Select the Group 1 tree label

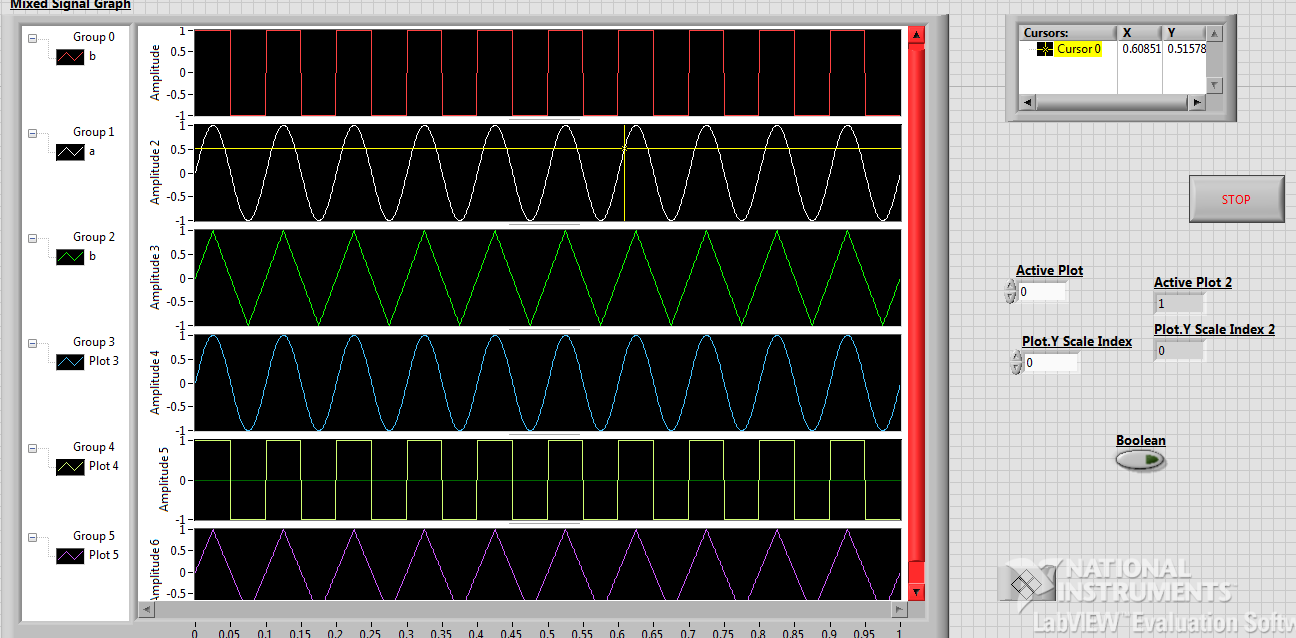(94, 132)
